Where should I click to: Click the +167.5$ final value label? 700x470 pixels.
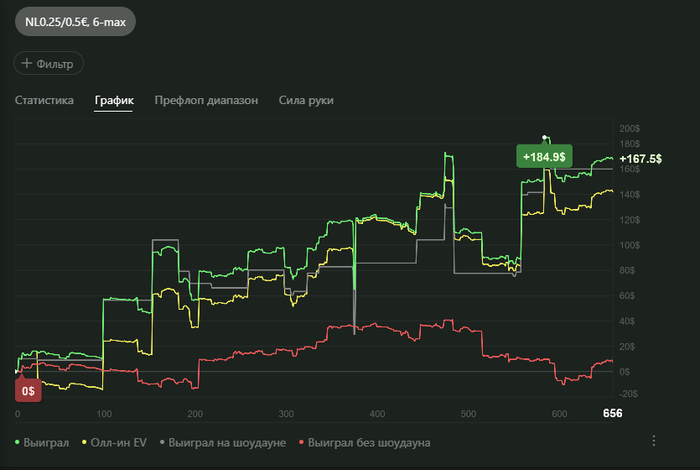(x=641, y=159)
